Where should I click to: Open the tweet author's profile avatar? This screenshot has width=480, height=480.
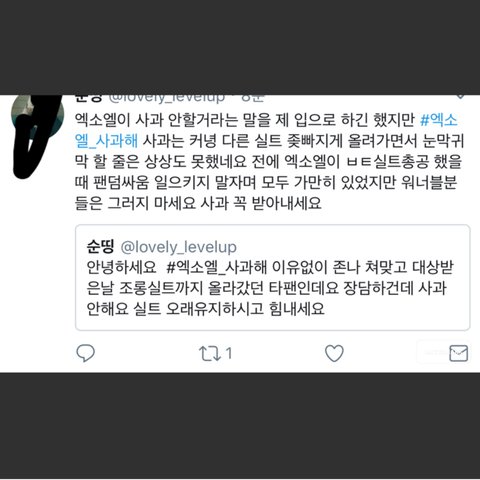(37, 133)
